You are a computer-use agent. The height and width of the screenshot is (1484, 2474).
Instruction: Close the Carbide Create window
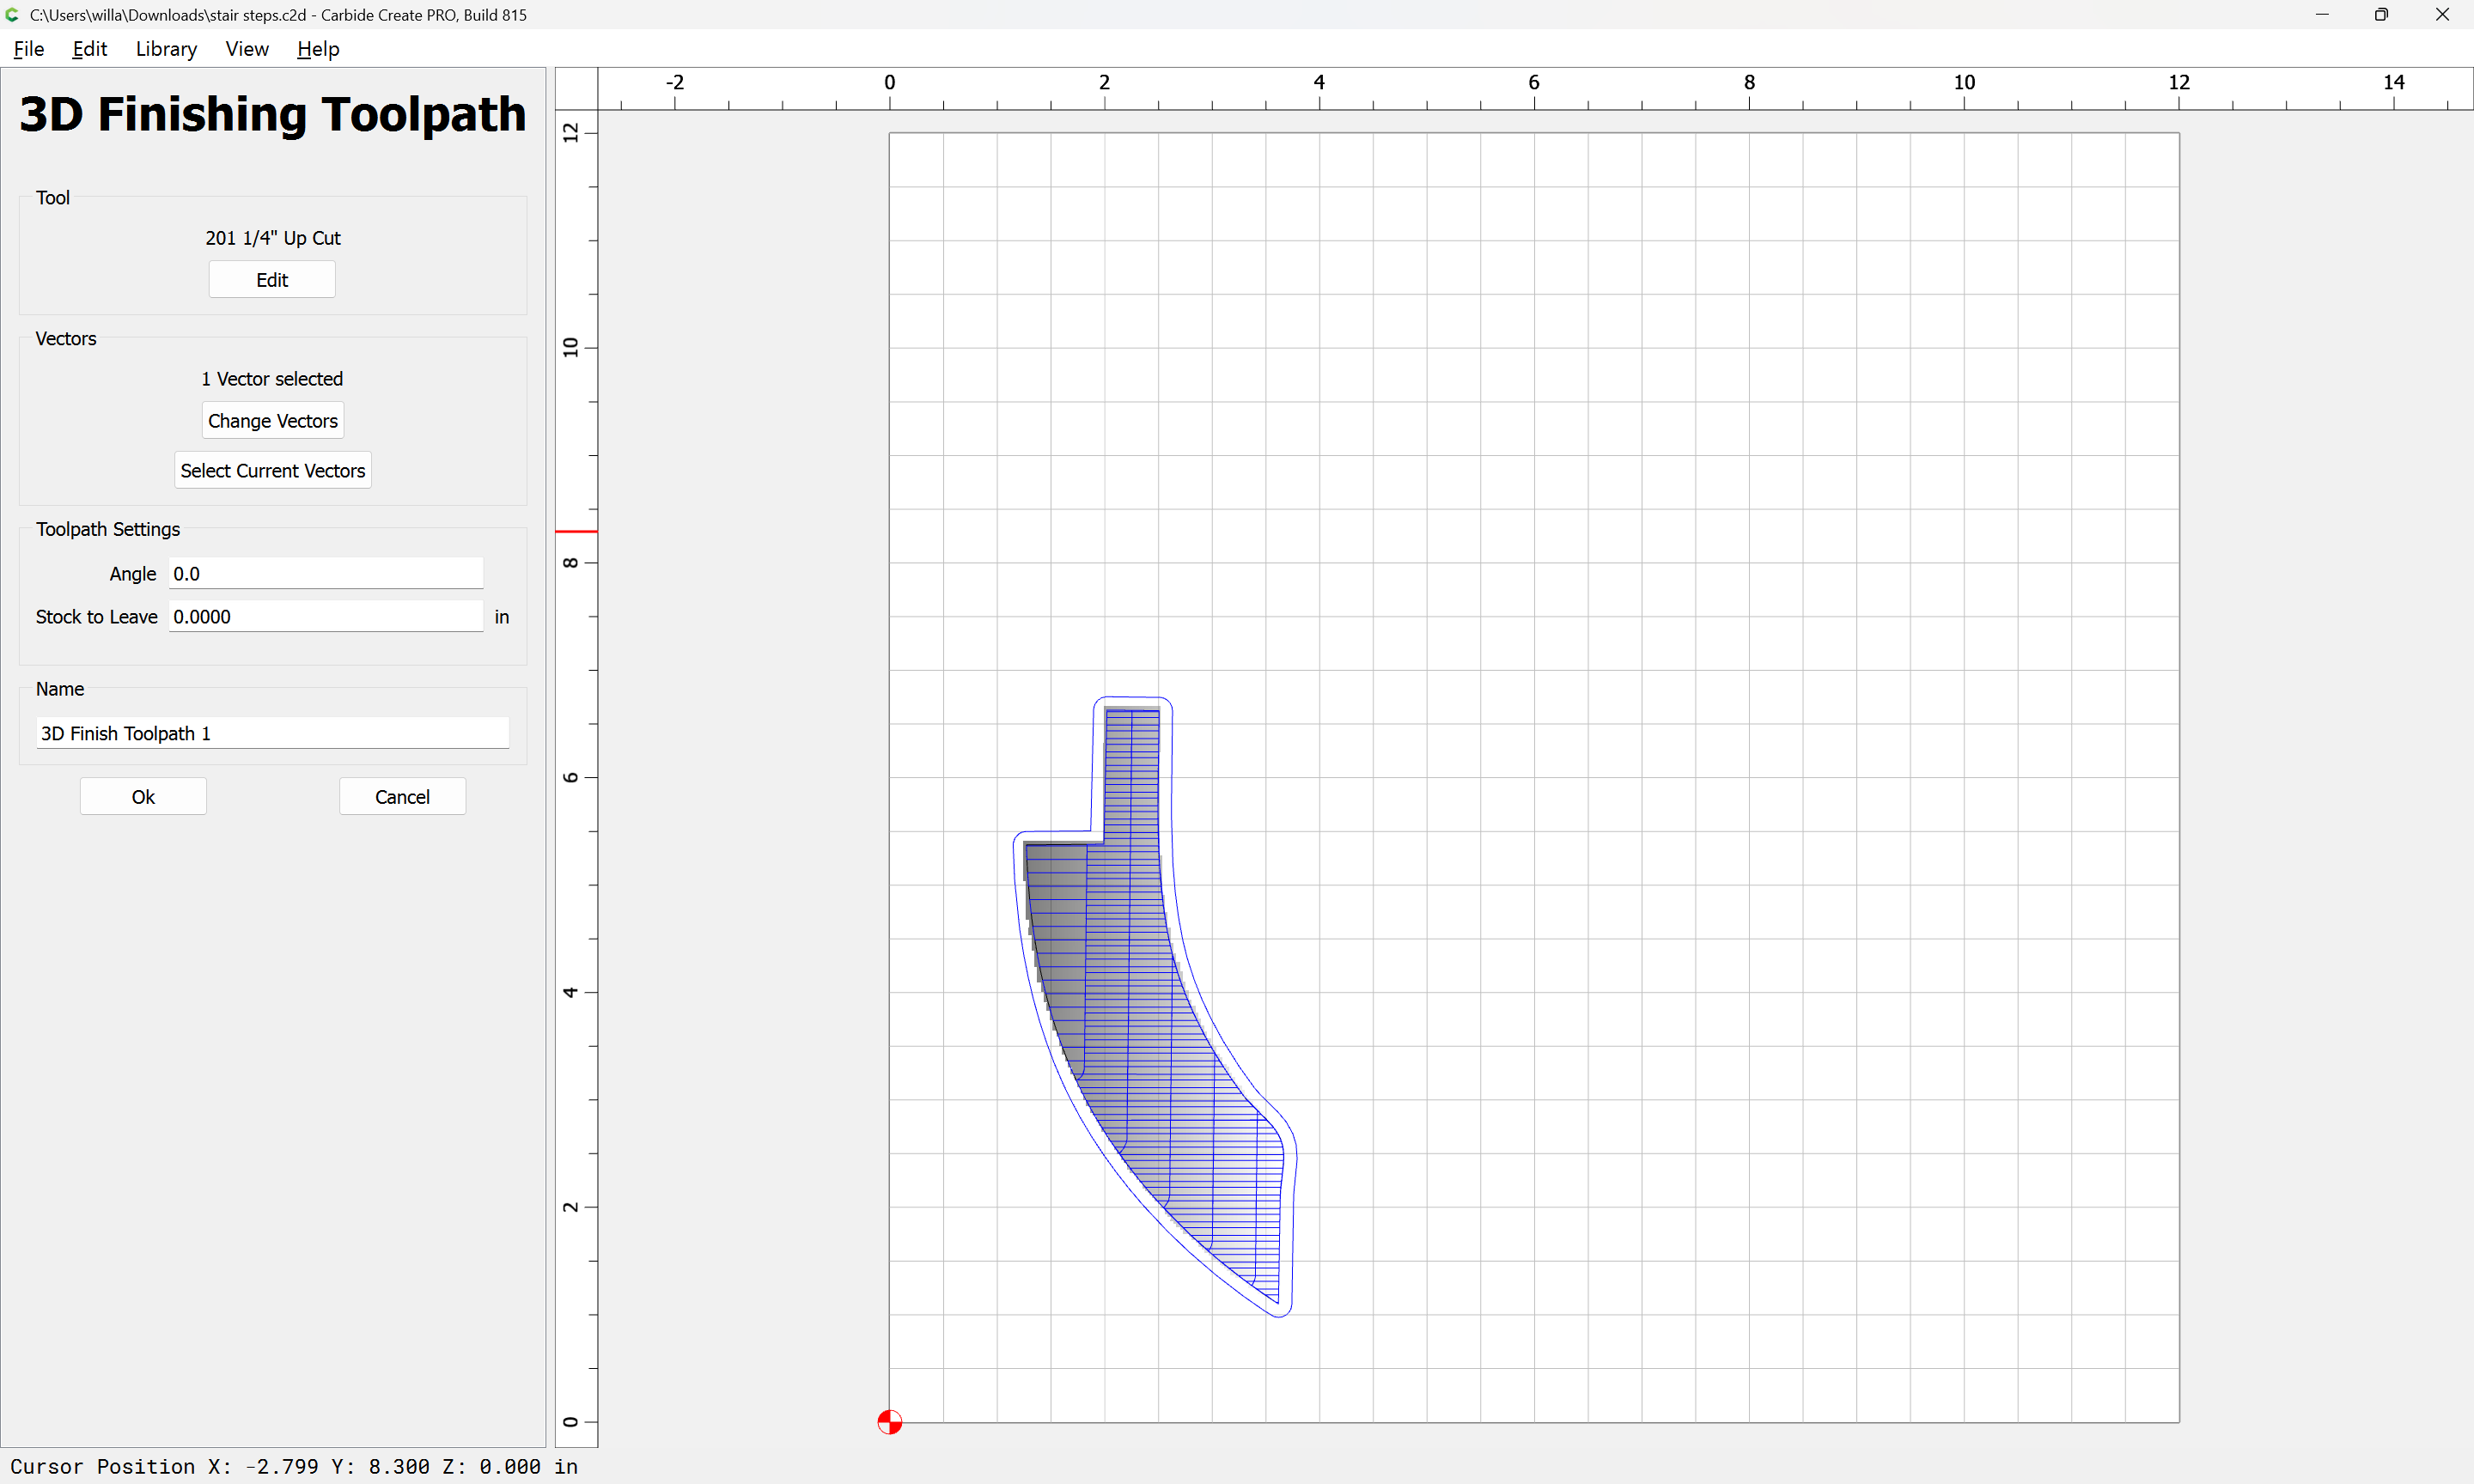2442,14
